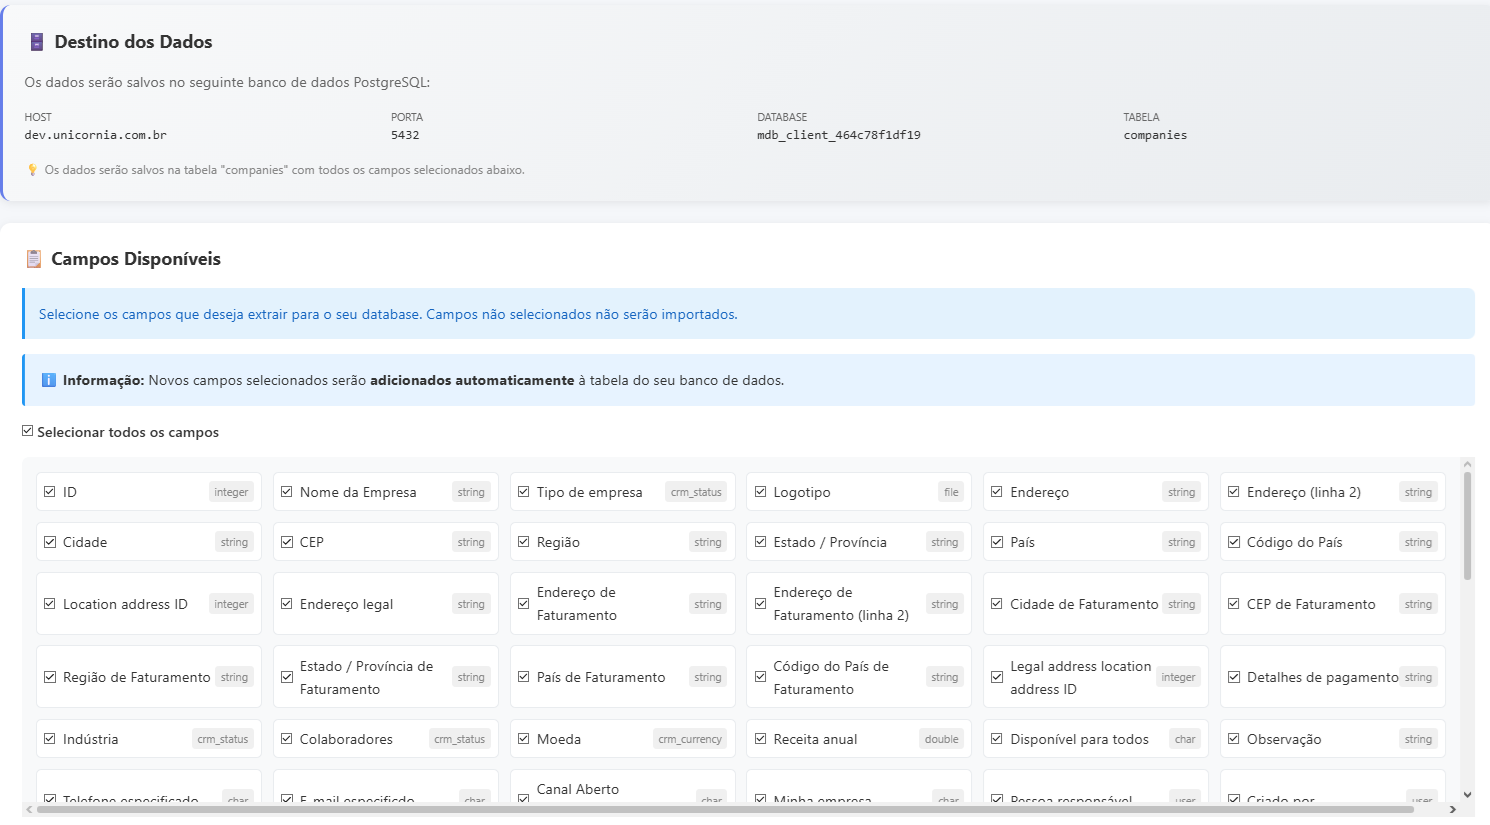The height and width of the screenshot is (825, 1490).
Task: Click the horizontal scrollbar's right arrow
Action: point(1452,809)
